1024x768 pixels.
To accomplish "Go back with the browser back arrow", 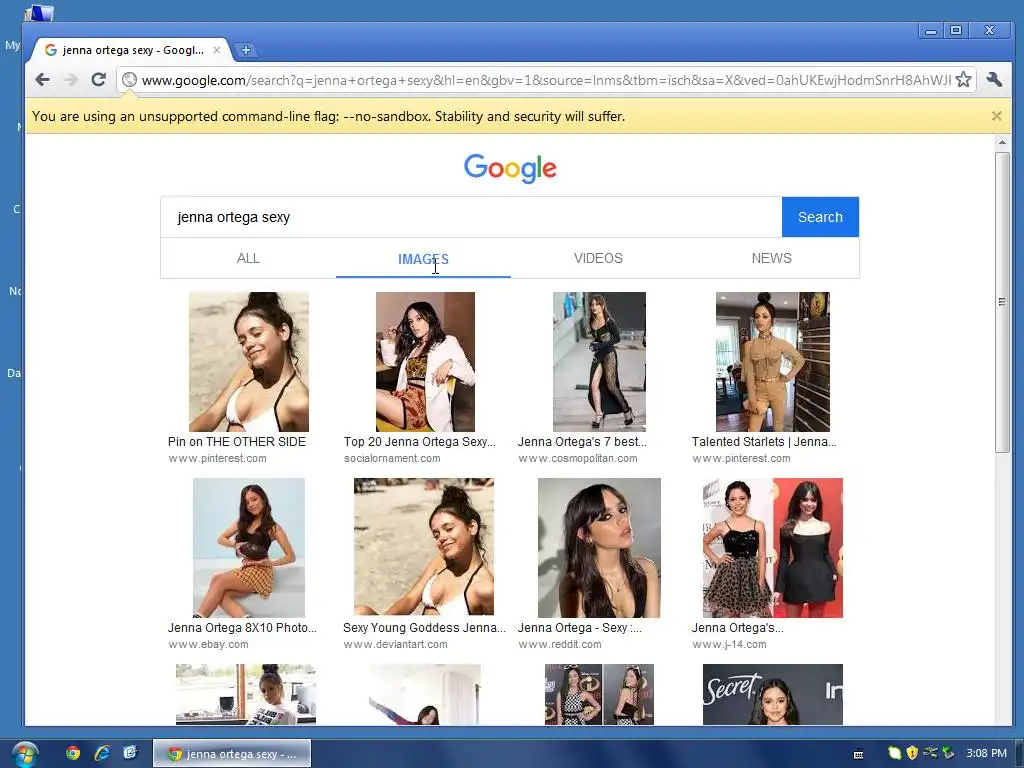I will (x=42, y=80).
